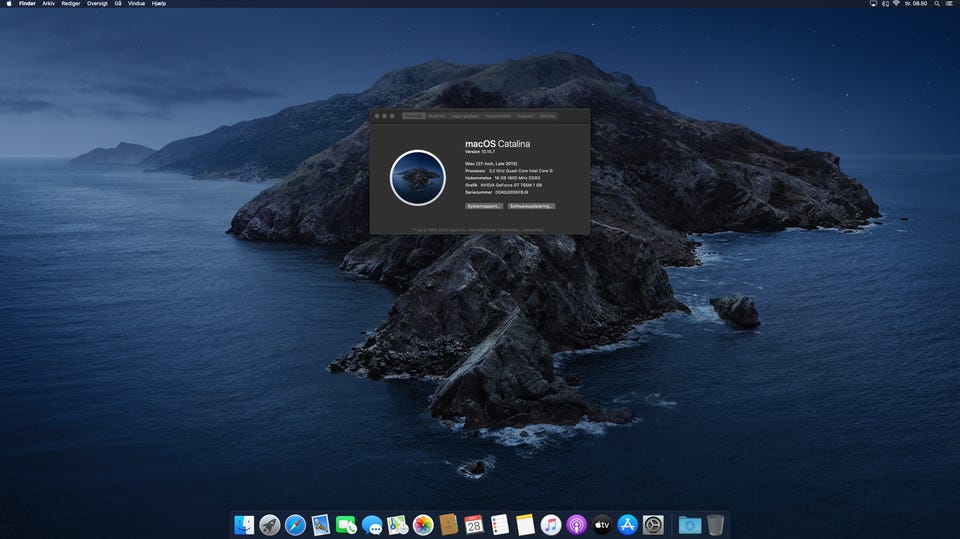The image size is (960, 539).
Task: Open the App Store dock icon
Action: (x=628, y=525)
